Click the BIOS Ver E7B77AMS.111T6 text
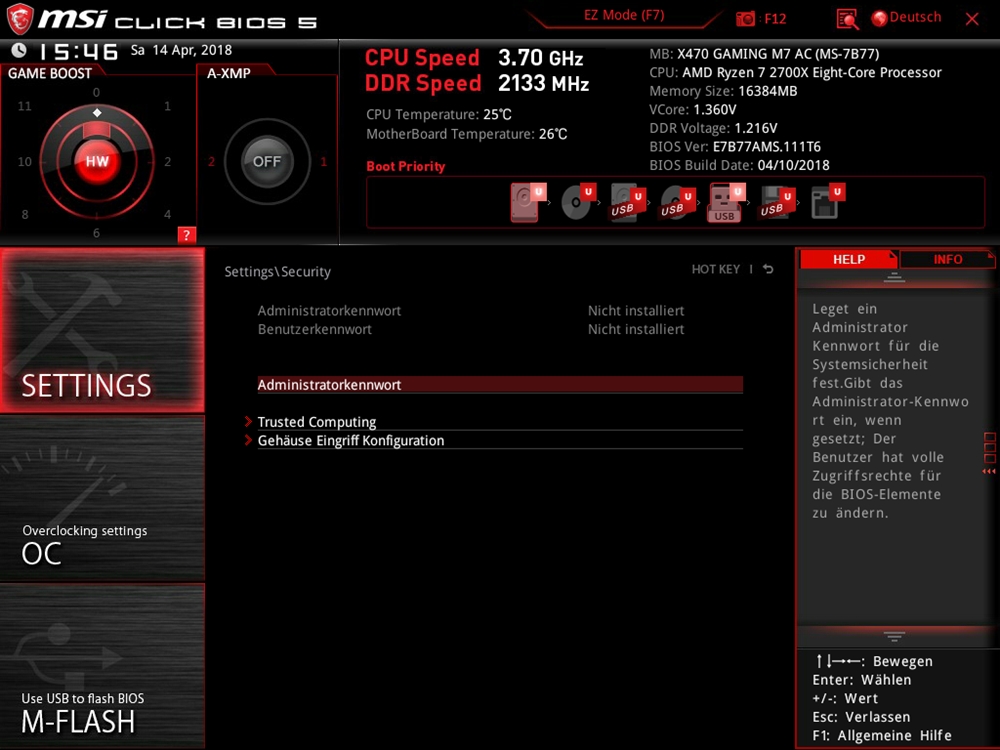The width and height of the screenshot is (1000, 750). [735, 147]
